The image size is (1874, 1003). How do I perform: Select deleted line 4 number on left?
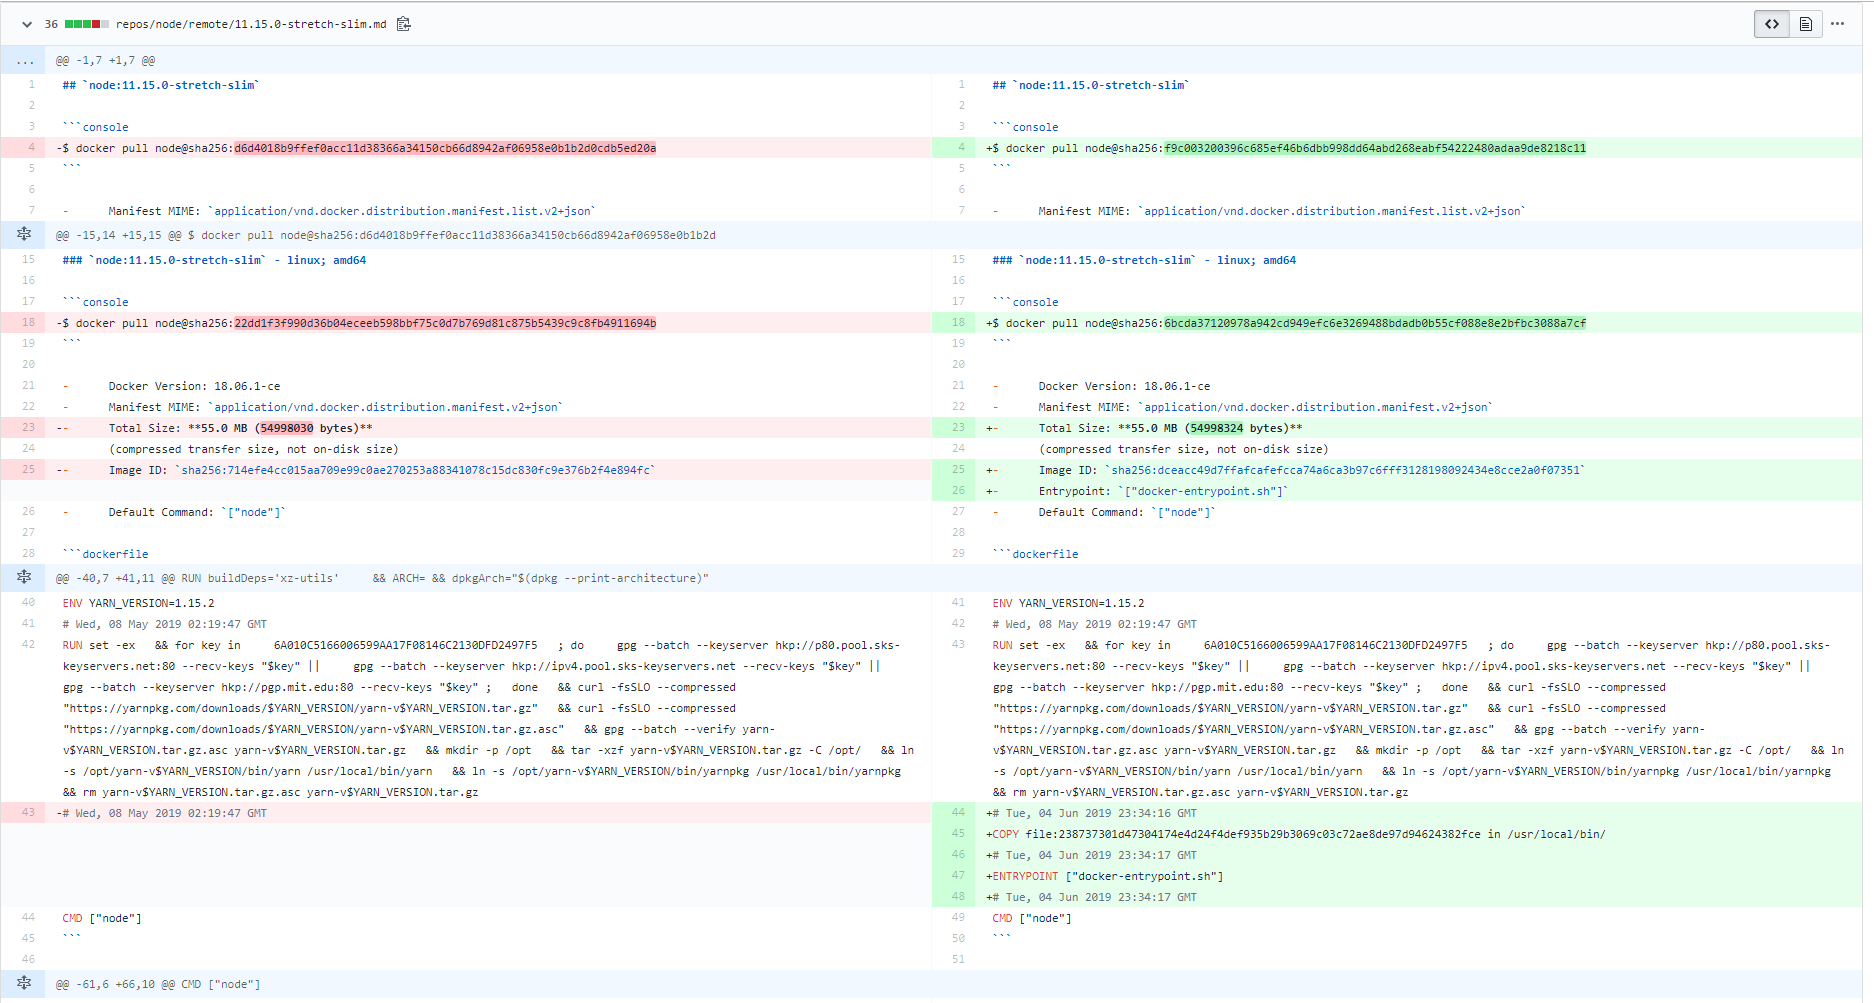point(31,148)
